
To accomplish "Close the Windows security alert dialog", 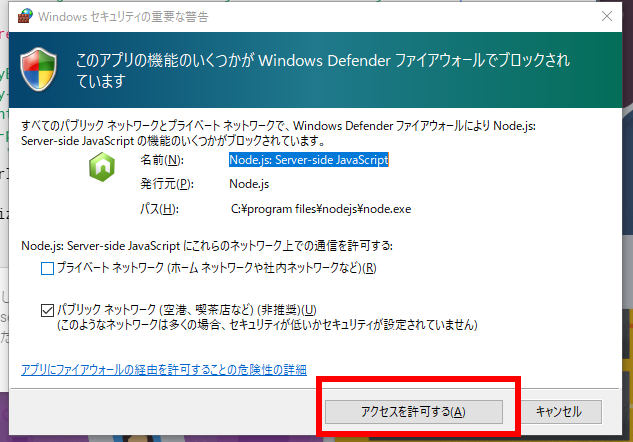I will [607, 16].
